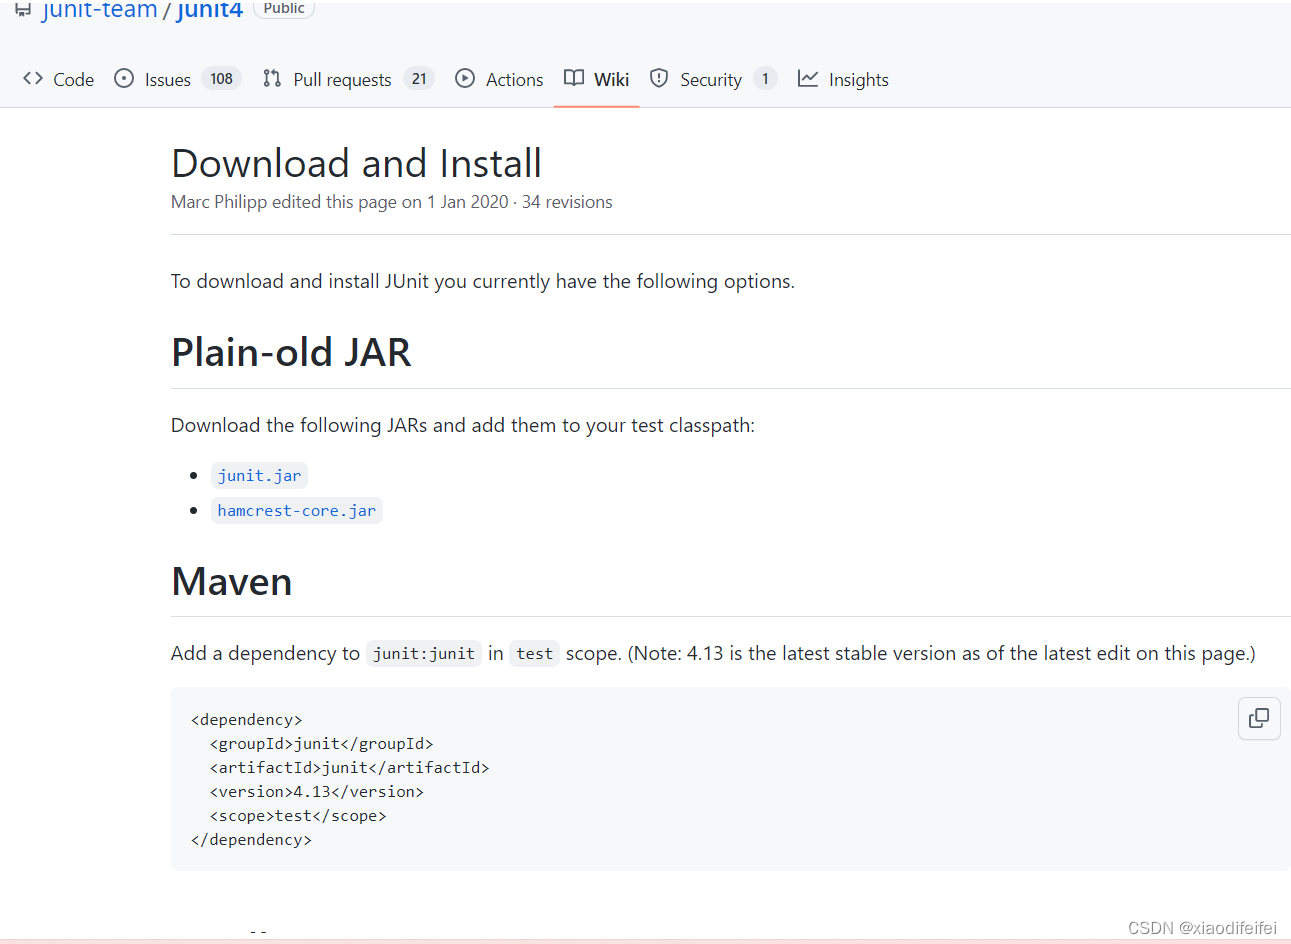Click the Insights graph icon
Viewport: 1291px width, 944px height.
point(808,78)
